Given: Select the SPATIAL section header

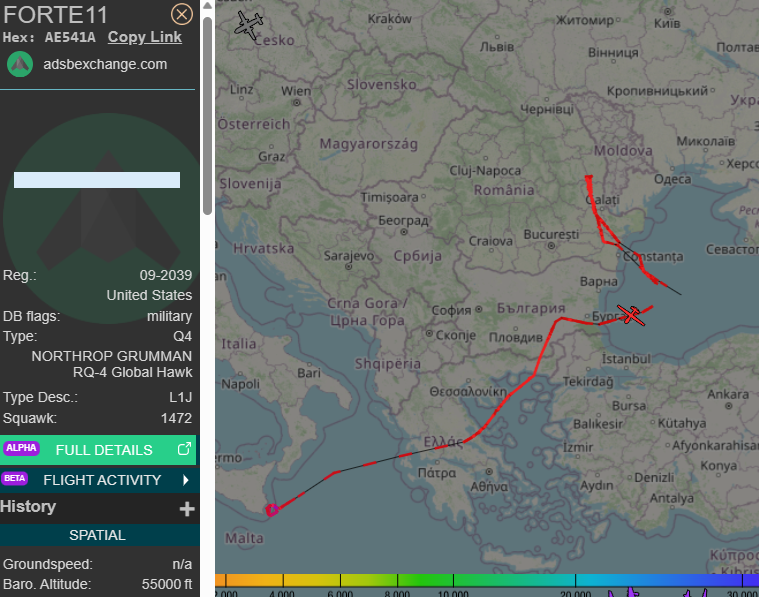Looking at the screenshot, I should [x=98, y=535].
